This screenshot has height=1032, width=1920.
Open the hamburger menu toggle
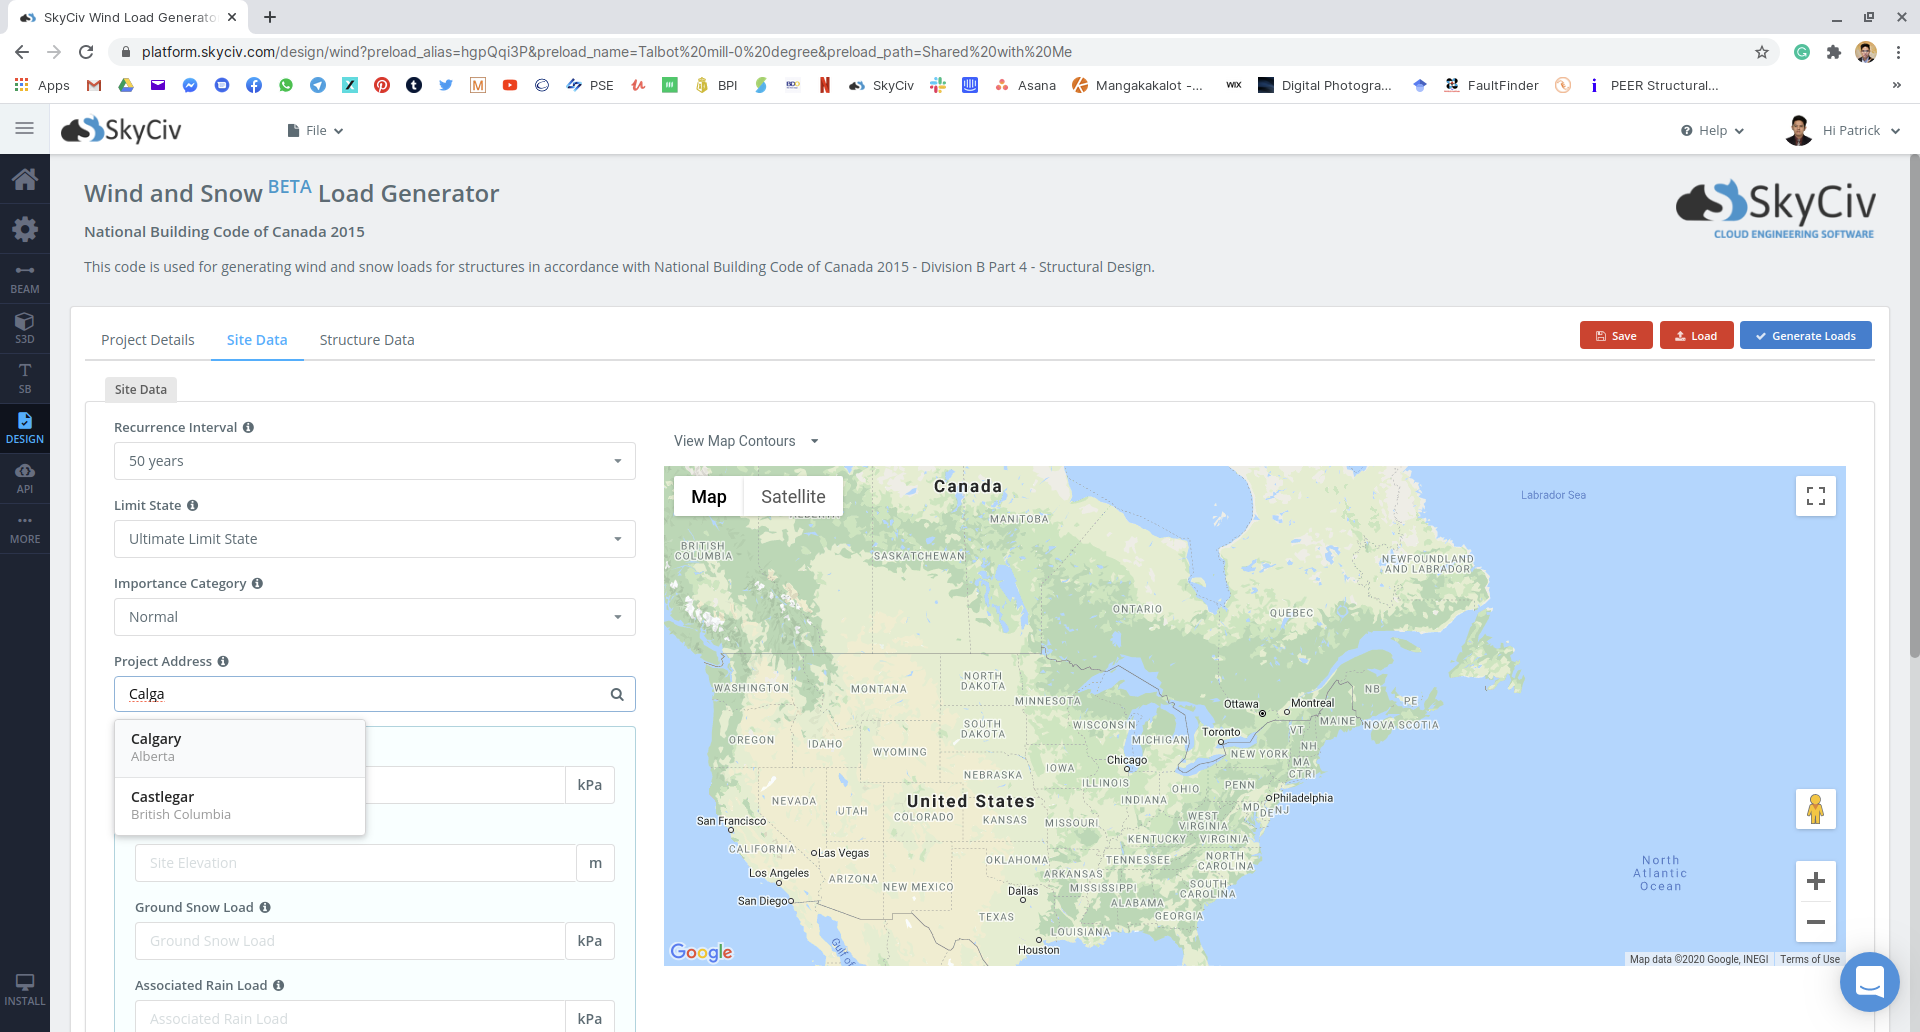pyautogui.click(x=25, y=129)
